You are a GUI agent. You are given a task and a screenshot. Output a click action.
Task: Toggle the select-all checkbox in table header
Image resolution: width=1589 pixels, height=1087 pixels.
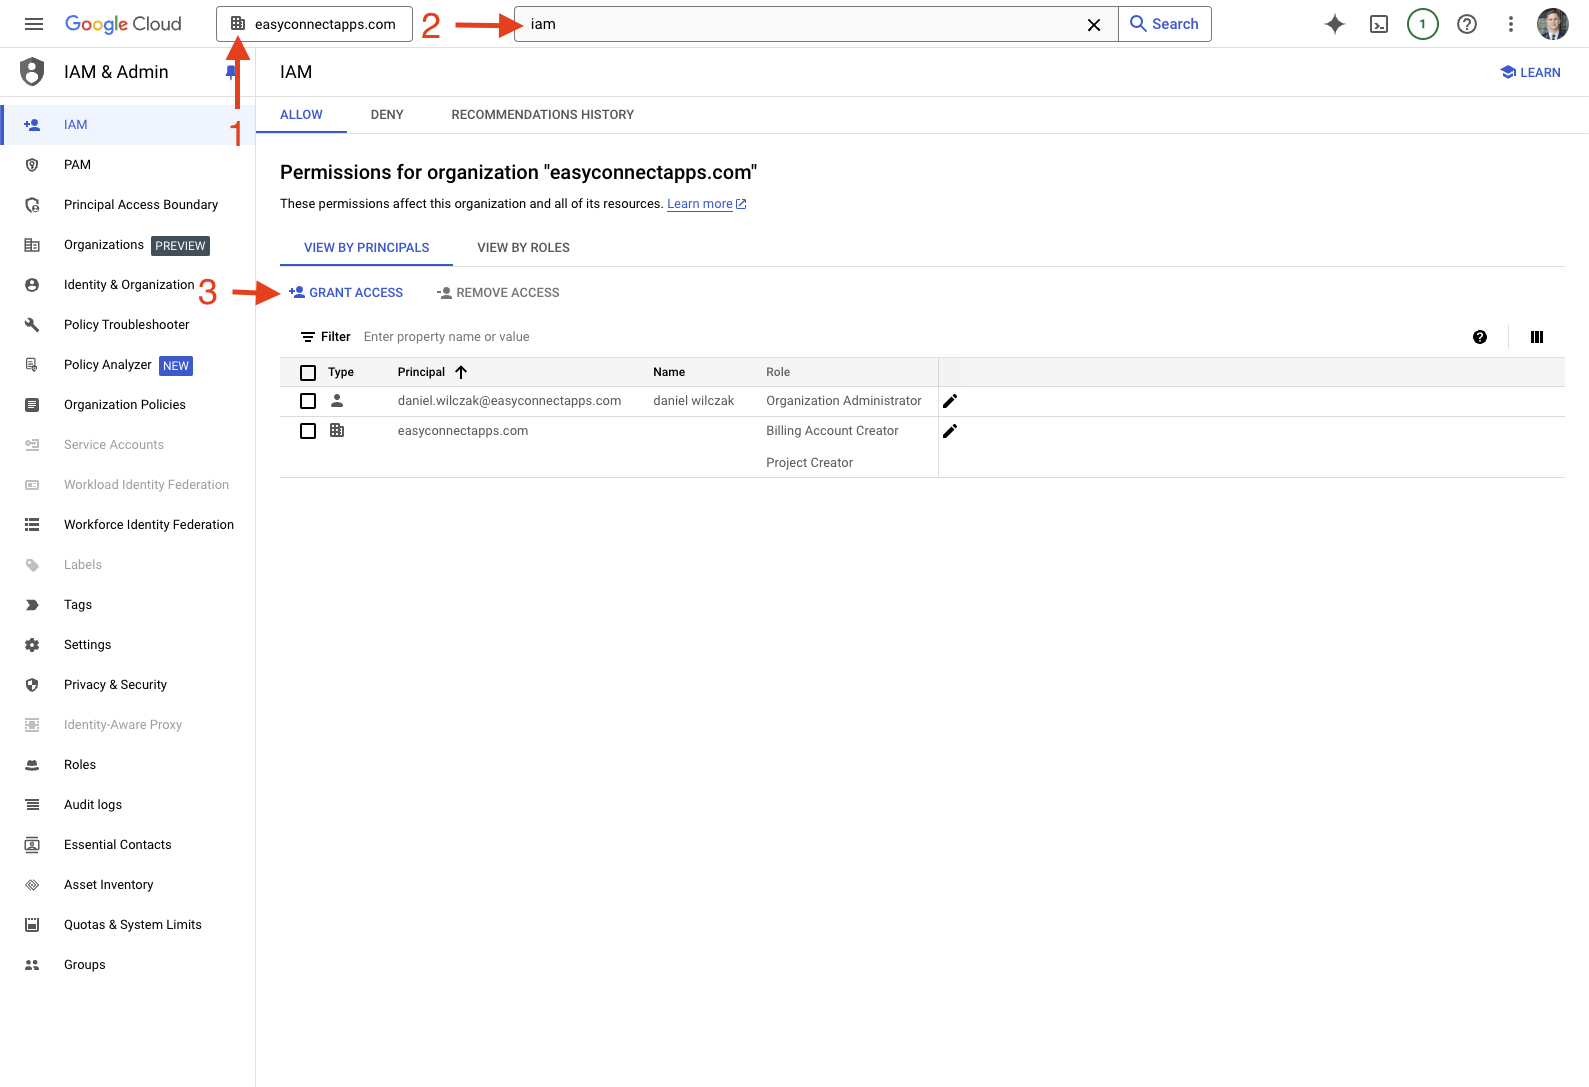pyautogui.click(x=308, y=373)
